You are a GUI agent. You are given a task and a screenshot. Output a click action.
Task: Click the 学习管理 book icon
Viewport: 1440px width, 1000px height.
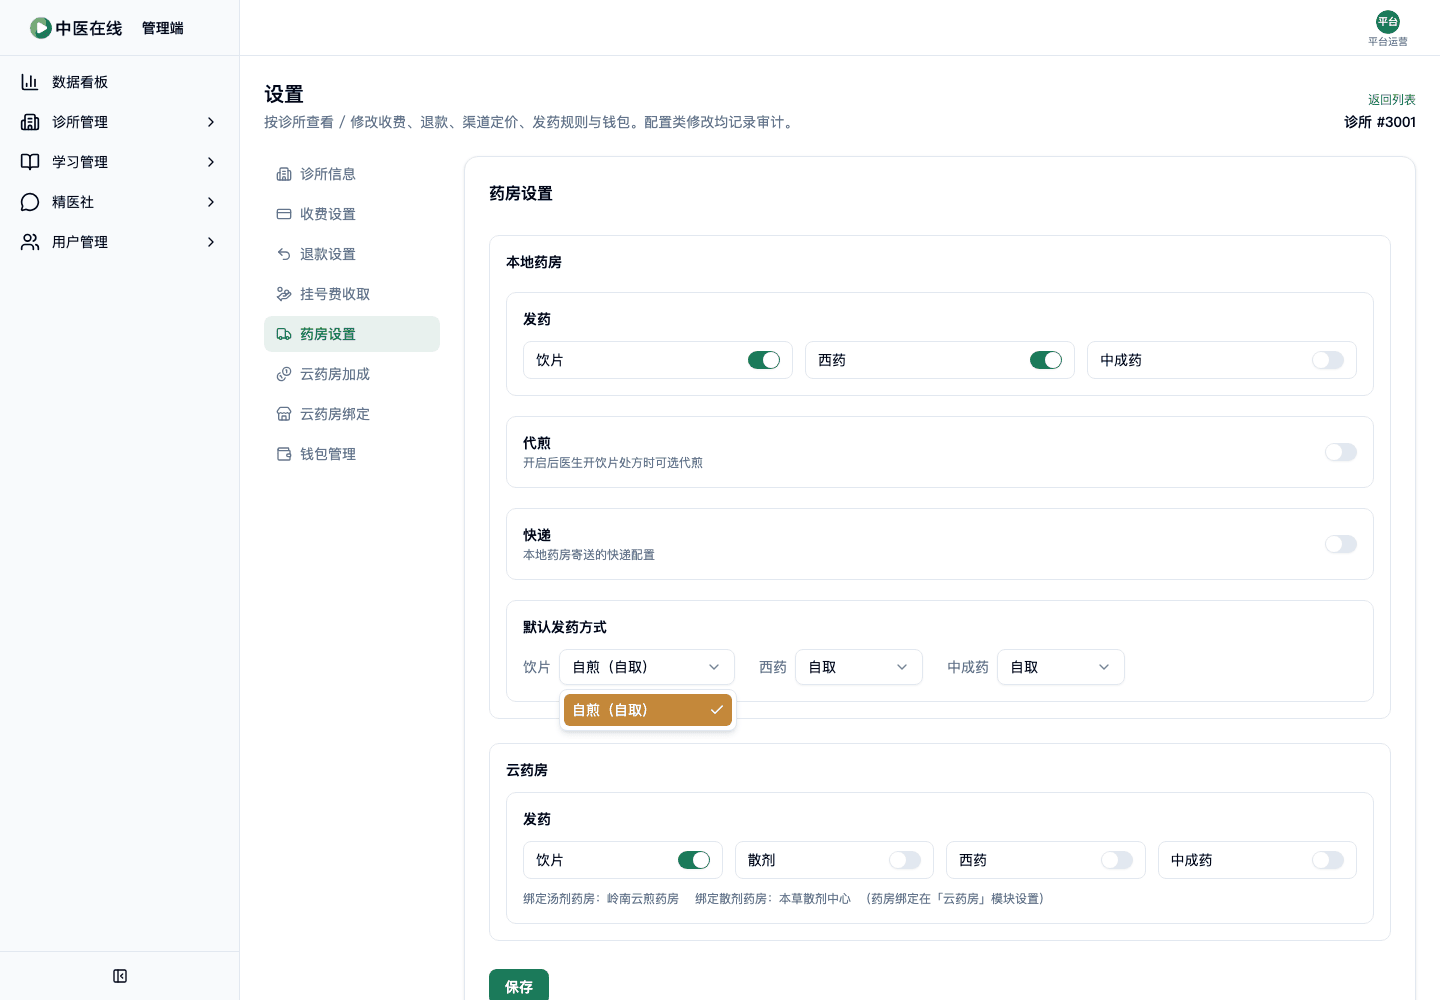[x=30, y=162]
